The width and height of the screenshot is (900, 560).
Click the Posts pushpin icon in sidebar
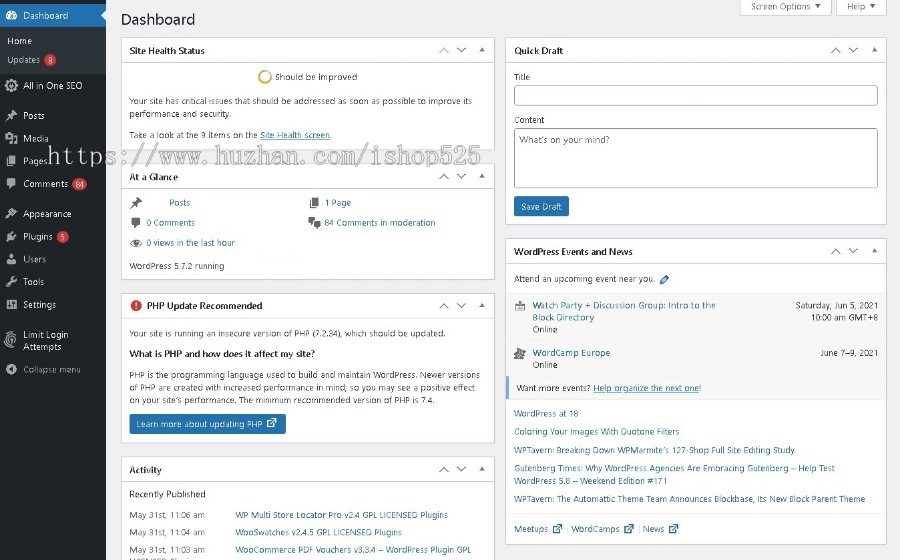11,115
